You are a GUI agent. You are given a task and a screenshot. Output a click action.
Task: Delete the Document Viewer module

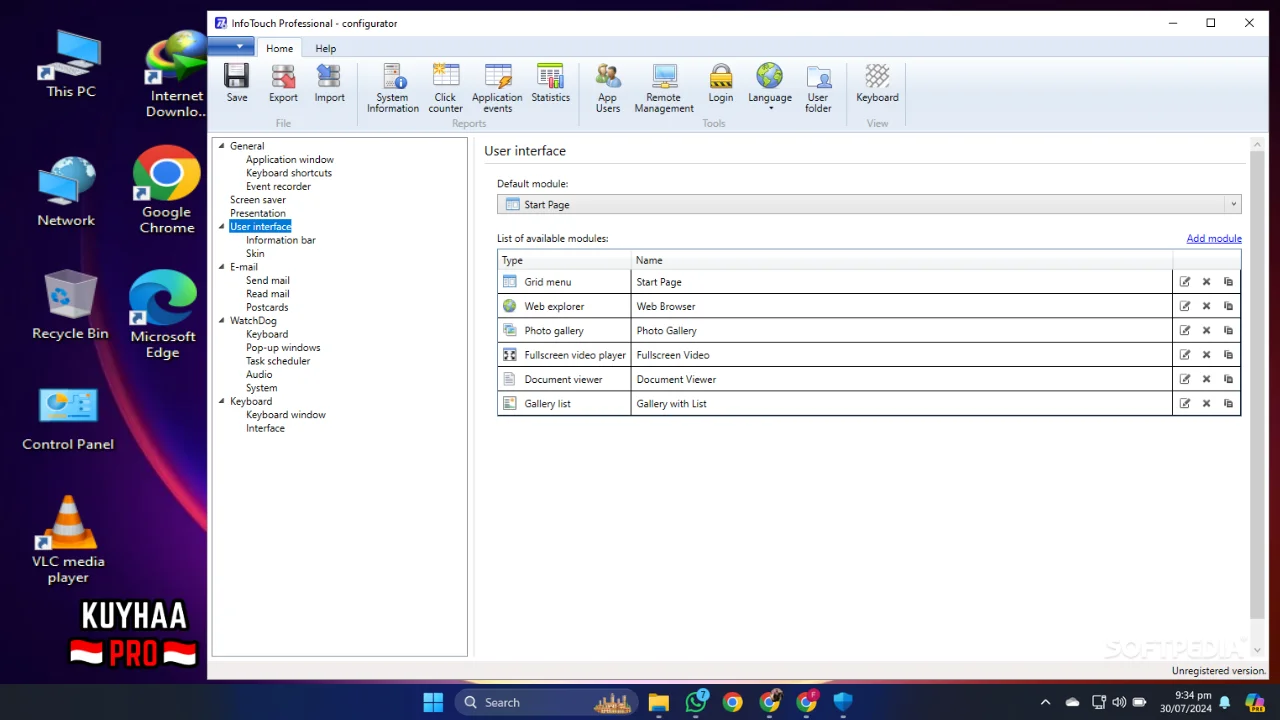[1207, 379]
